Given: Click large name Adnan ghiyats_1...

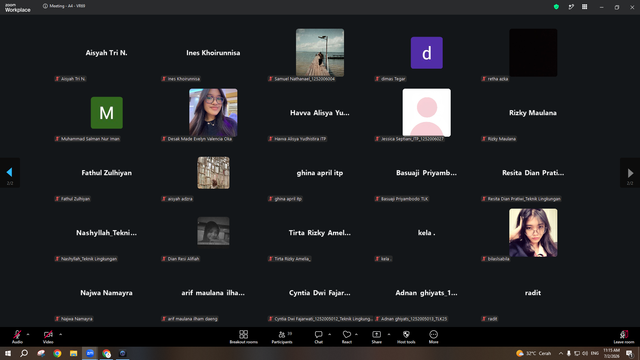Looking at the screenshot, I should 427,293.
